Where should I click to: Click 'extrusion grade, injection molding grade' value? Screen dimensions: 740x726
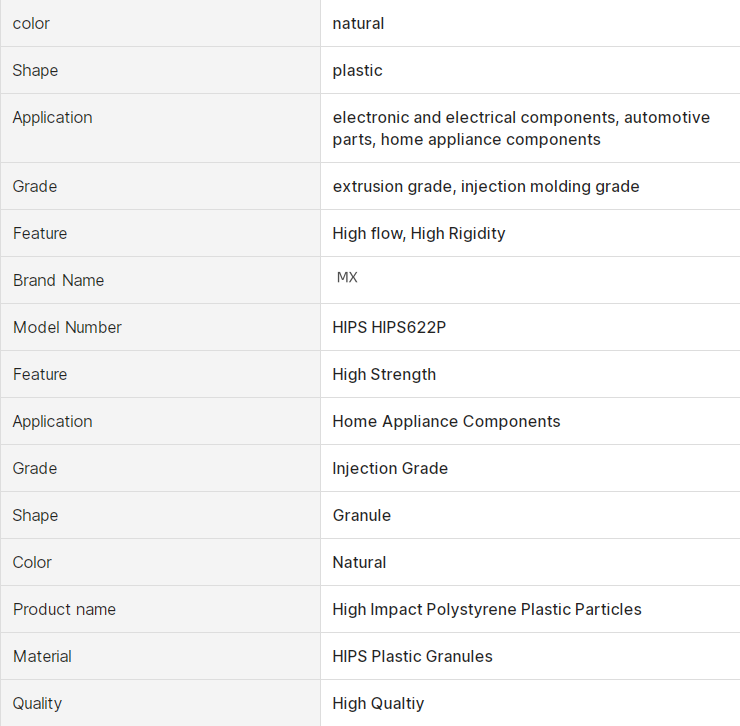[x=485, y=186]
